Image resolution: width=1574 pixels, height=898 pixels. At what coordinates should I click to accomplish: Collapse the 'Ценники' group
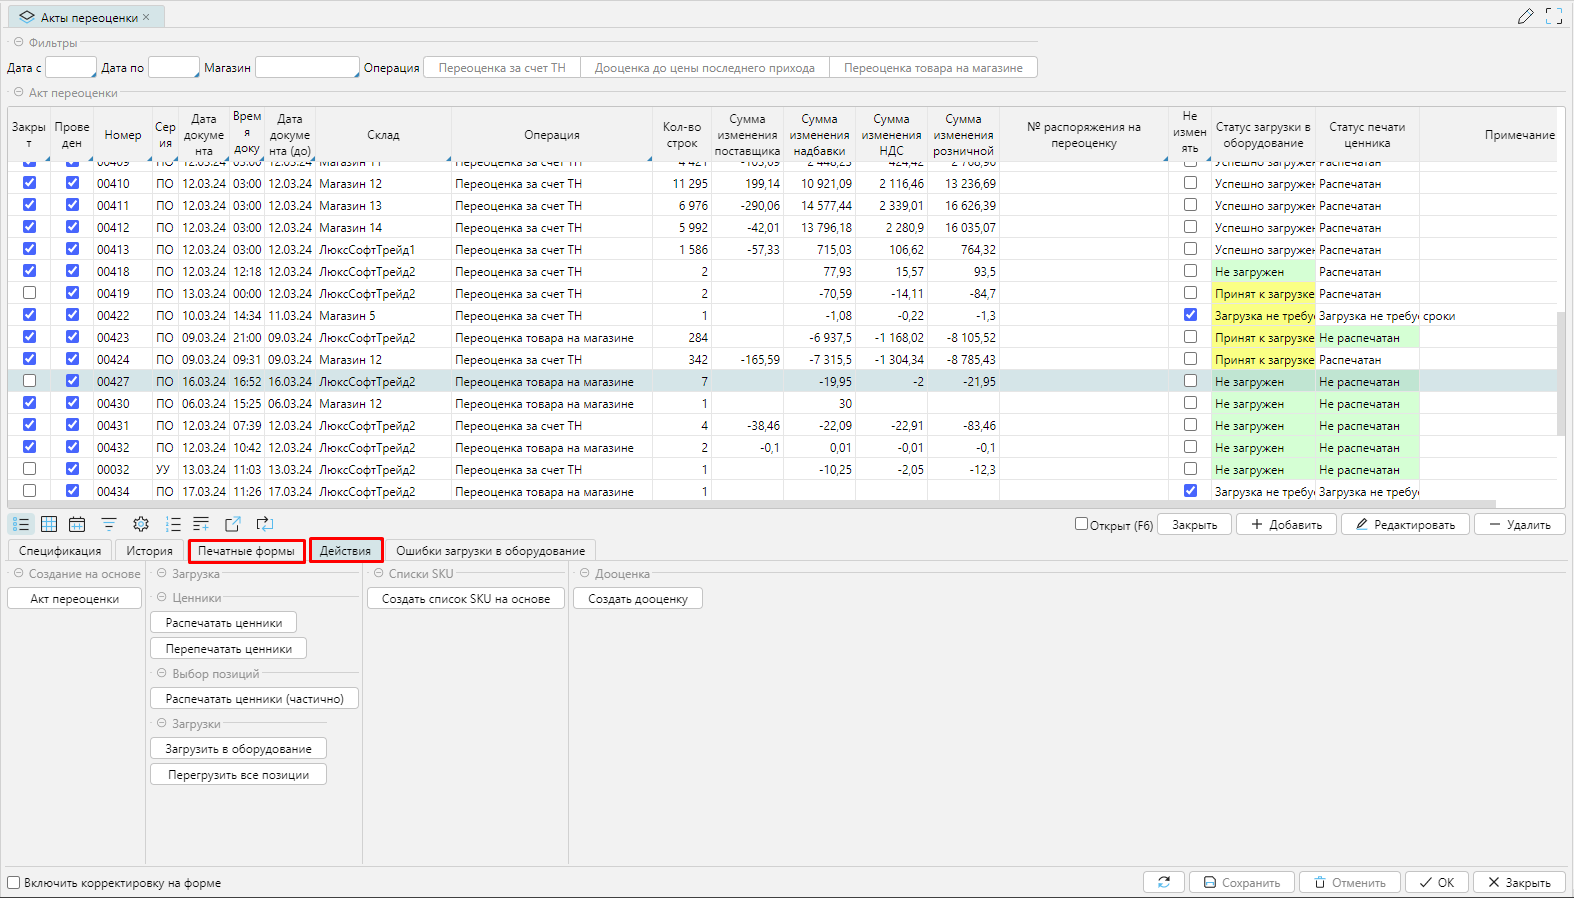[x=162, y=598]
